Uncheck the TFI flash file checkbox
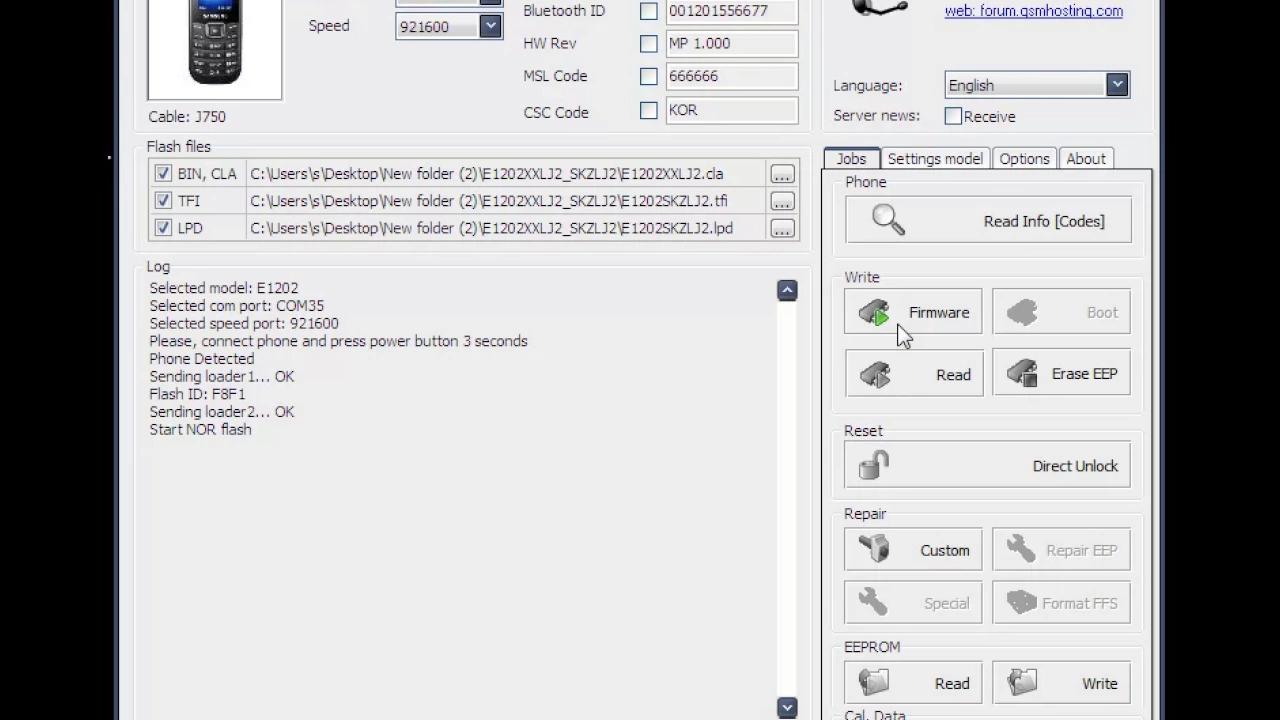 pos(163,201)
